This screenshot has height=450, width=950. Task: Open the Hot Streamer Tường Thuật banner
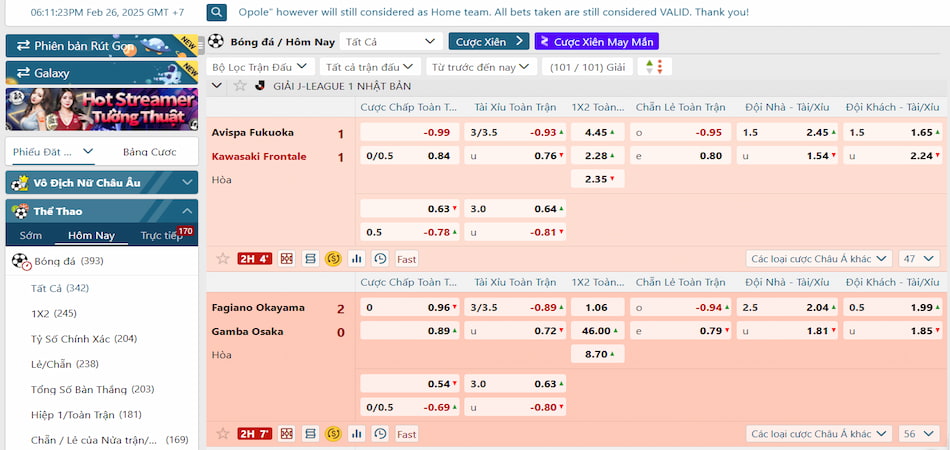101,110
